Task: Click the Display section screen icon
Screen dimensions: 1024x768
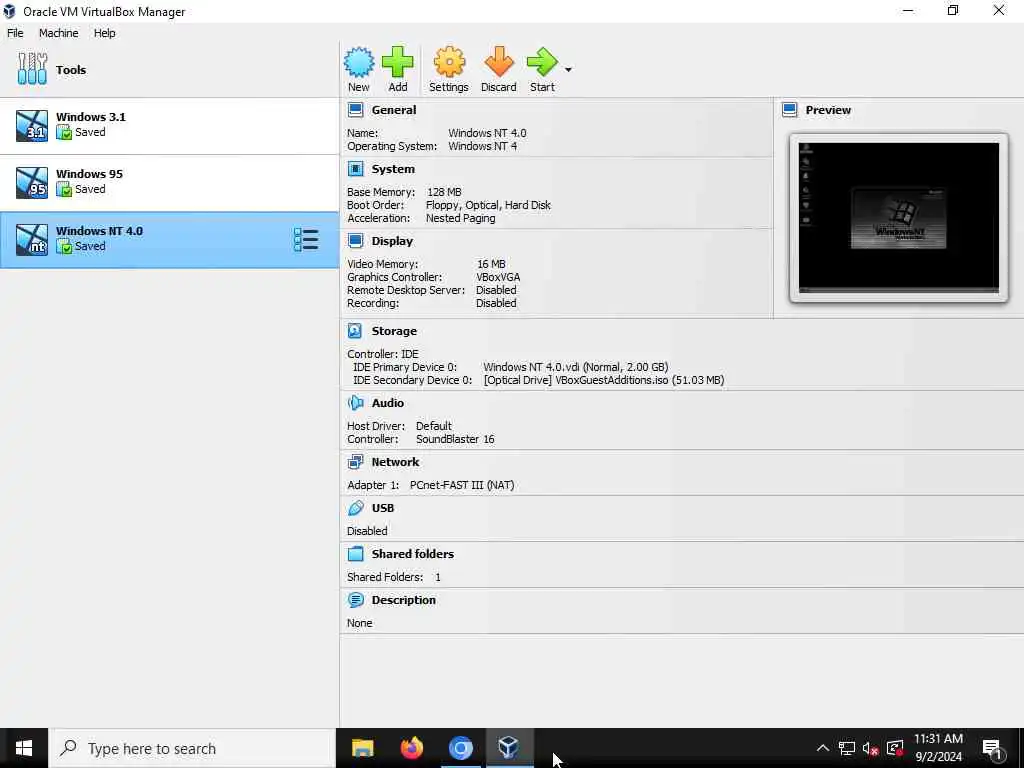Action: click(x=355, y=241)
